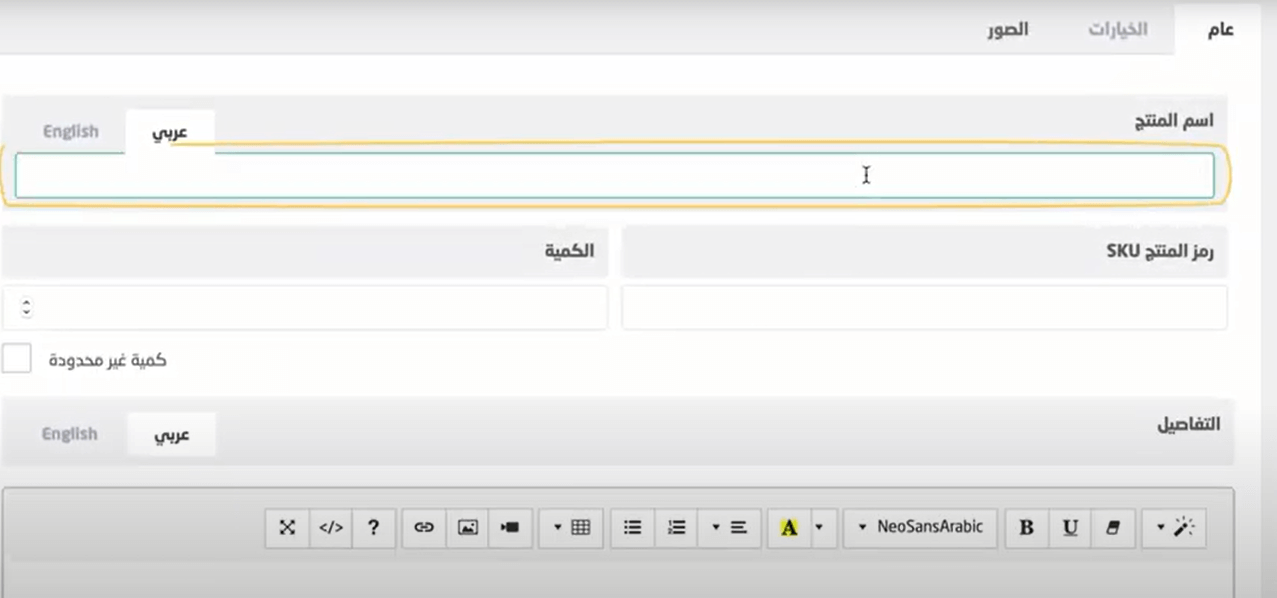Create a numbered ordered list

point(676,528)
